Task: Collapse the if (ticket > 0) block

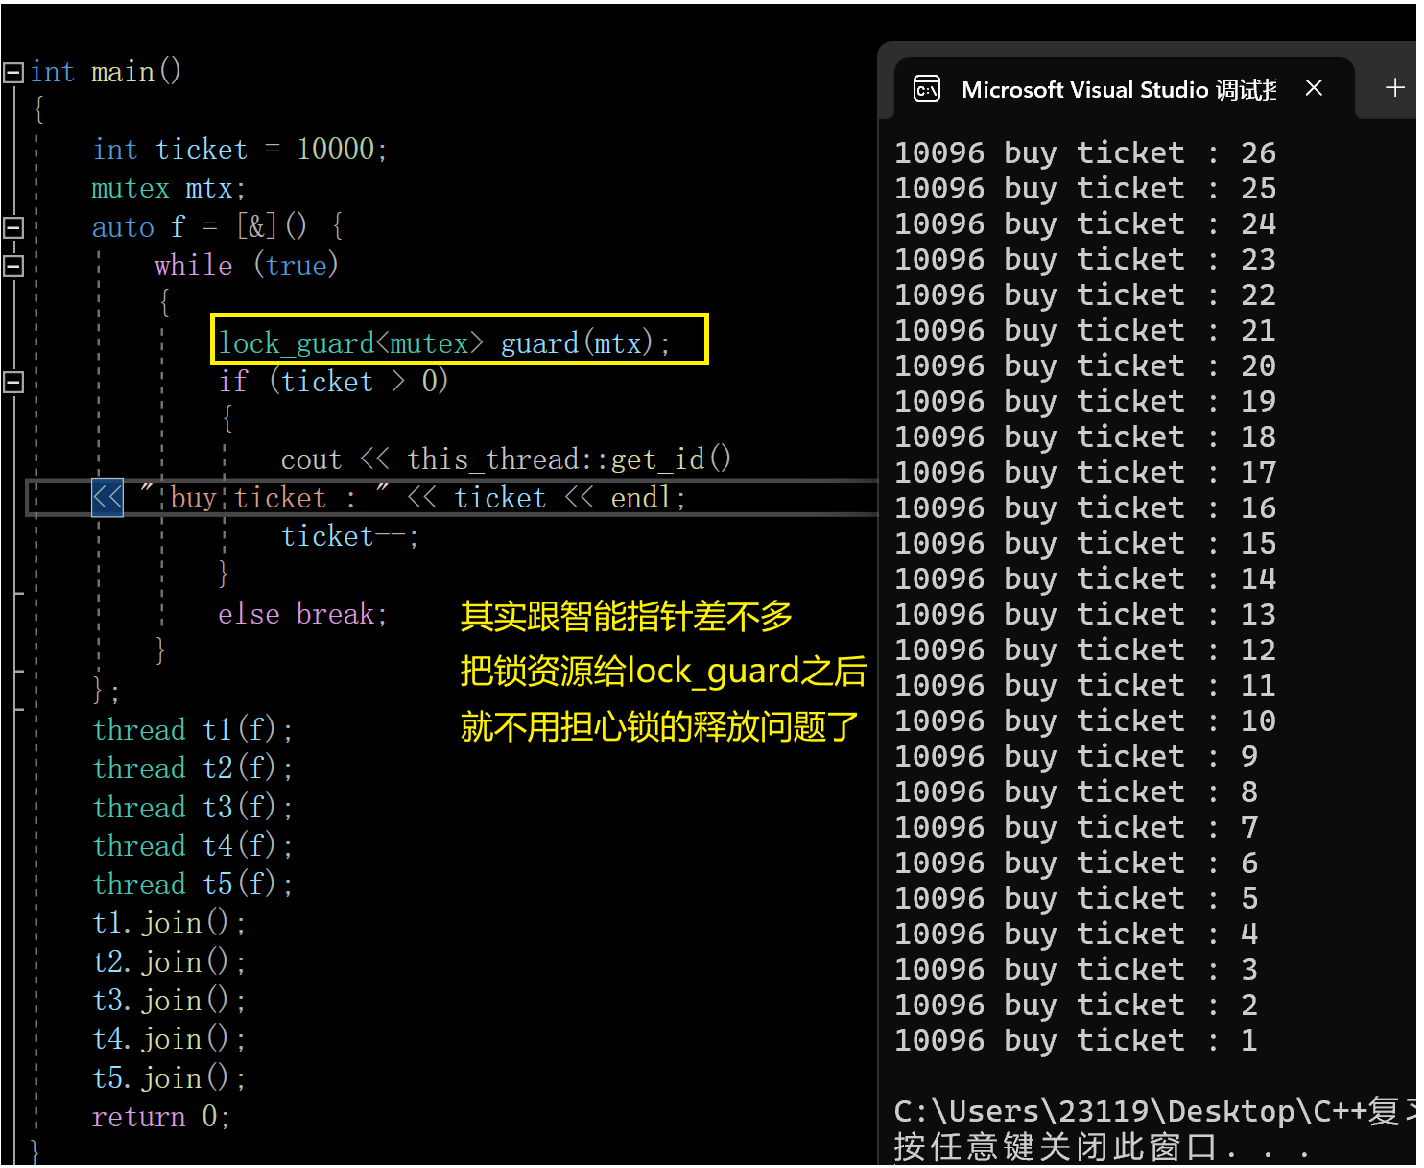Action: click(x=13, y=382)
